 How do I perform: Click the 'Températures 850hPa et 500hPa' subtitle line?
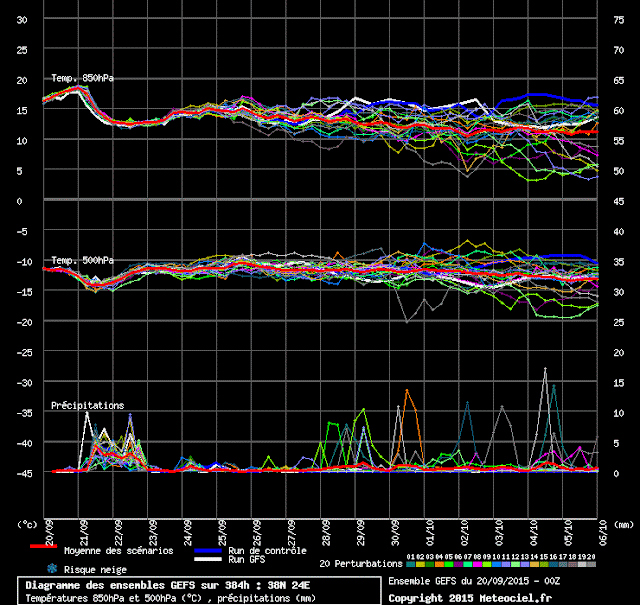[171, 598]
